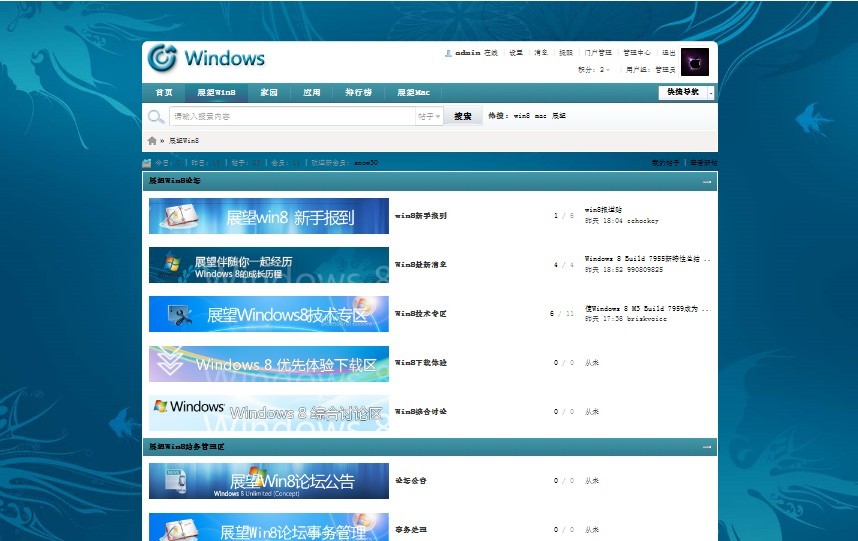Open the 展望Win8论坛事务管理 banner

pos(269,527)
